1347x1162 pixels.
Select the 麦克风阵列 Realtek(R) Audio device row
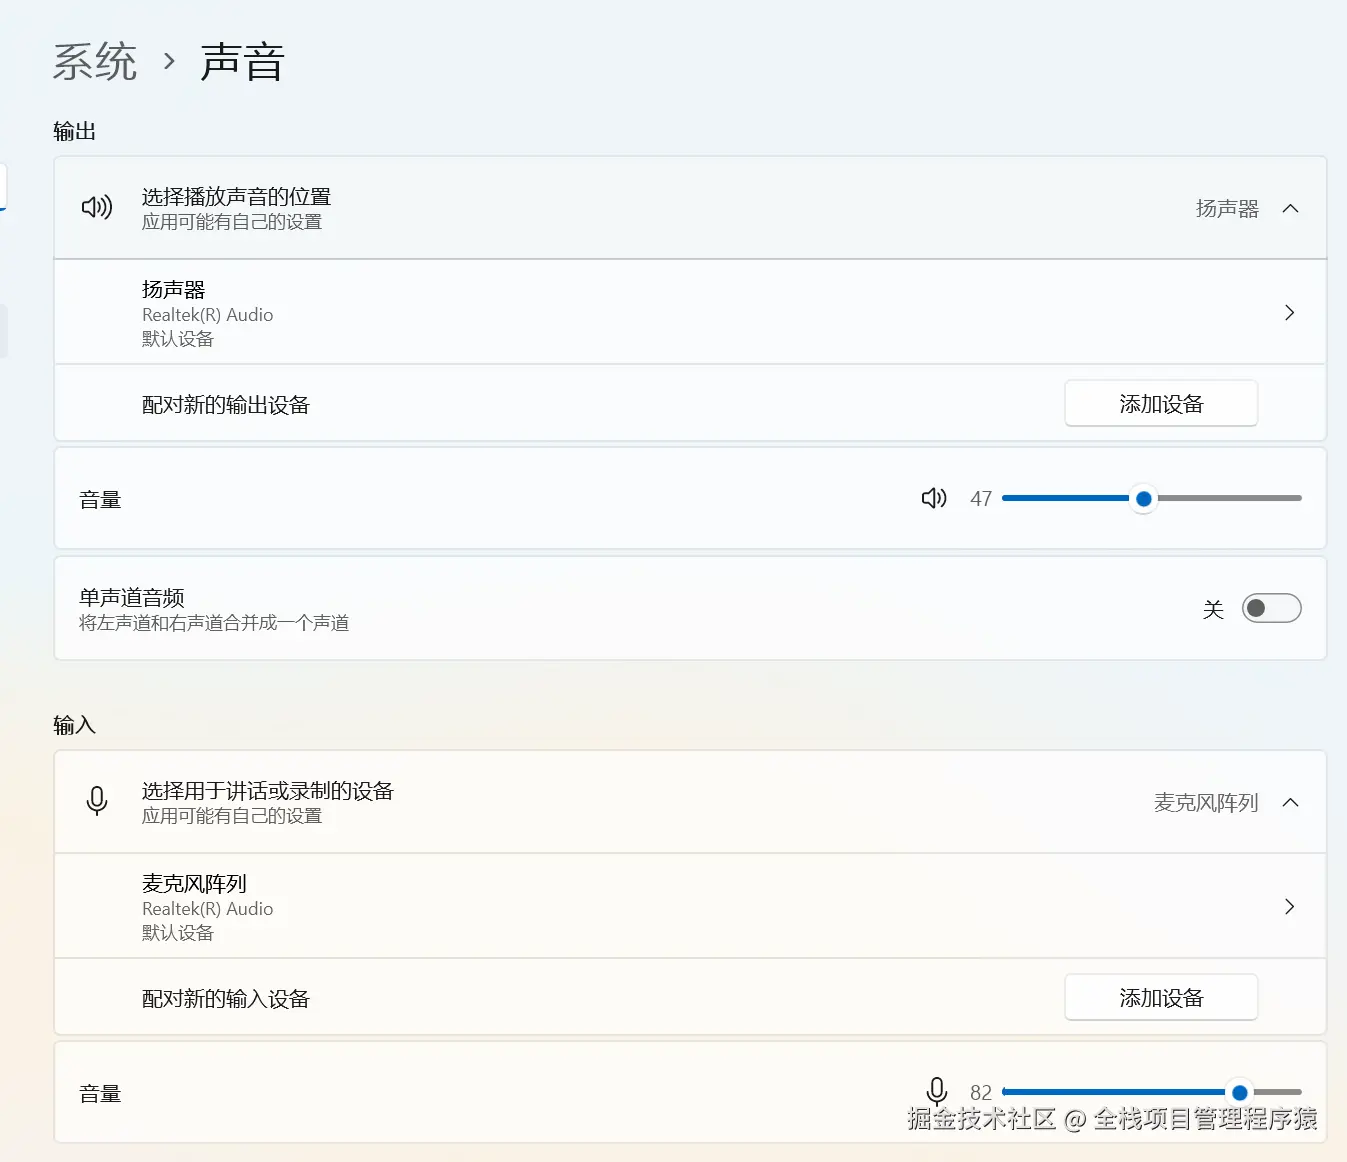point(600,906)
